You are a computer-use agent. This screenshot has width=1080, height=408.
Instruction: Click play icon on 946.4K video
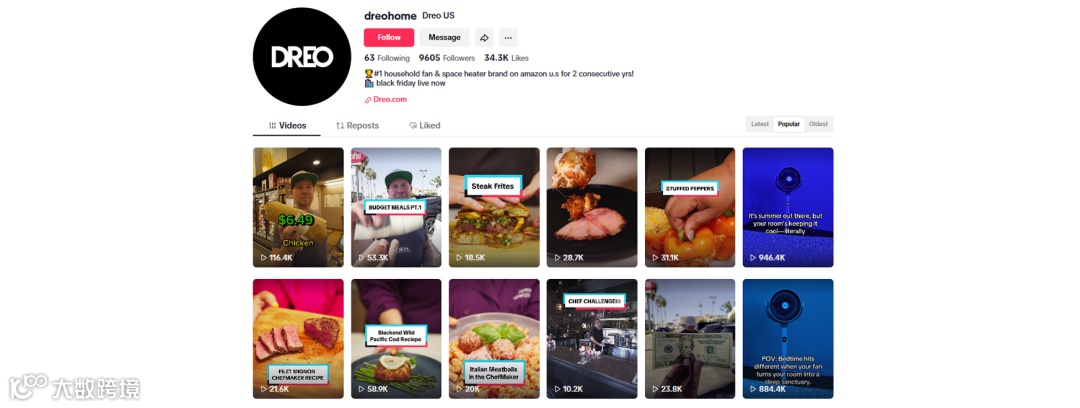coord(752,258)
